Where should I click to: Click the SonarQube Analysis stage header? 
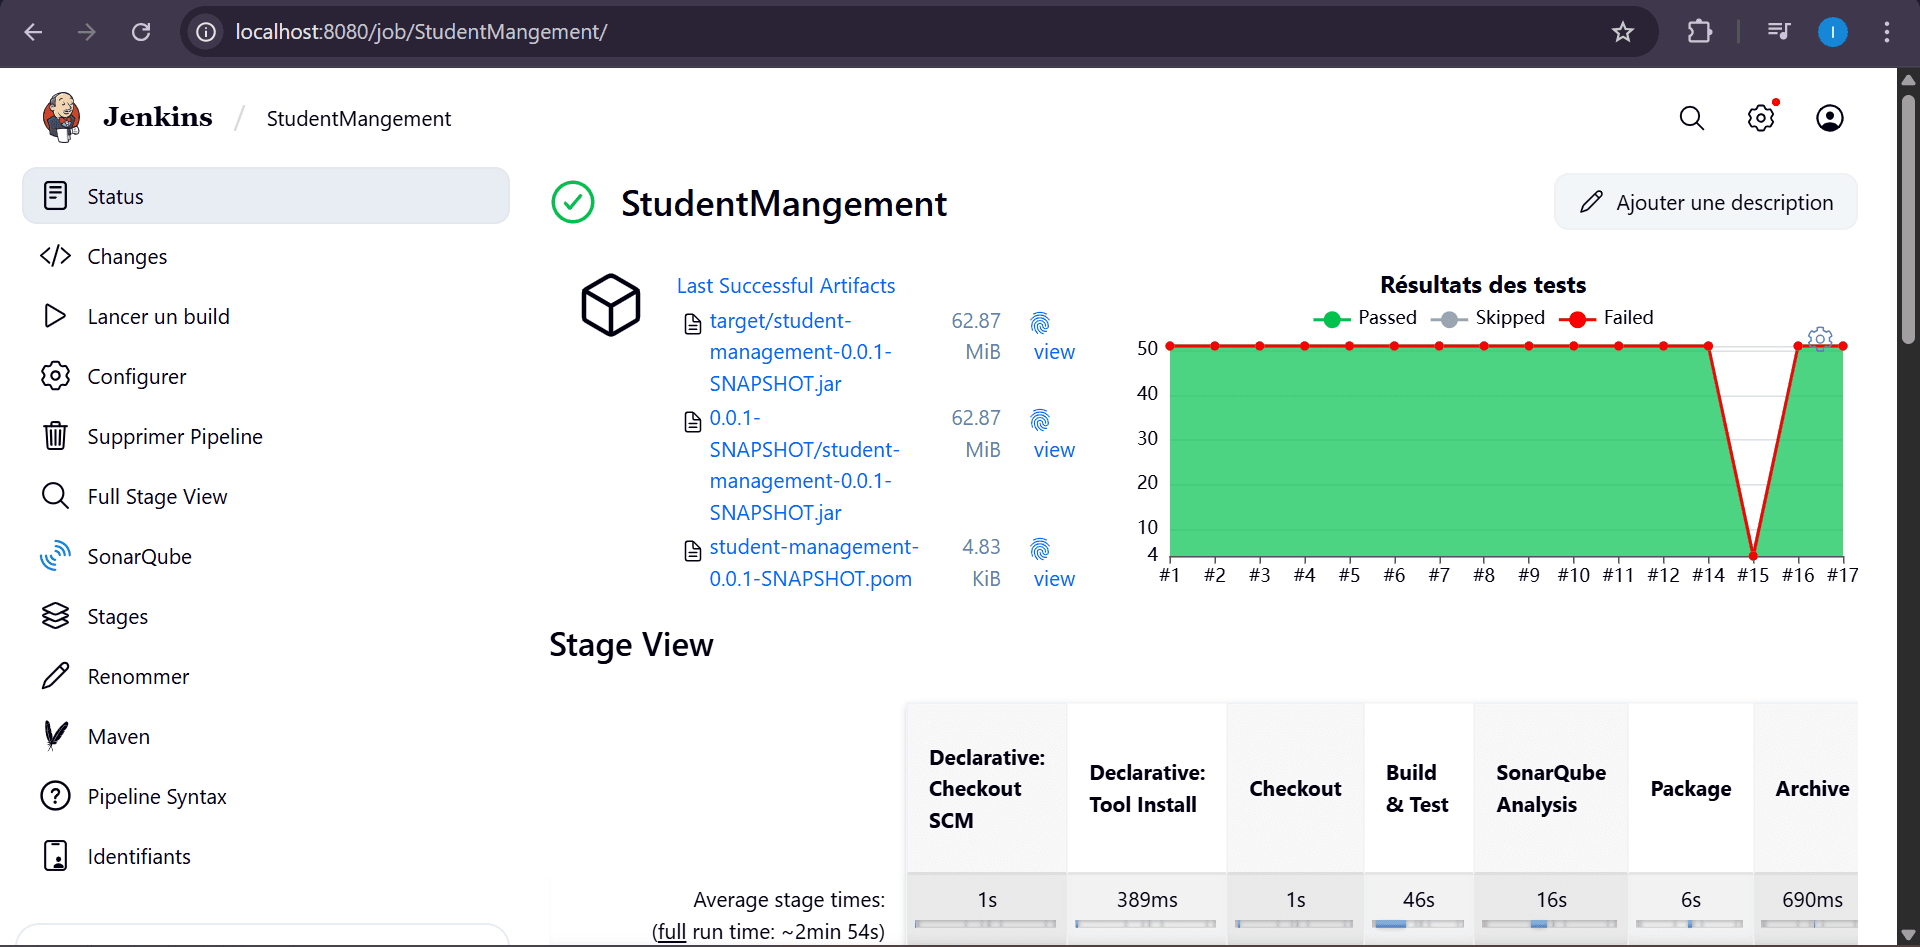pos(1551,788)
